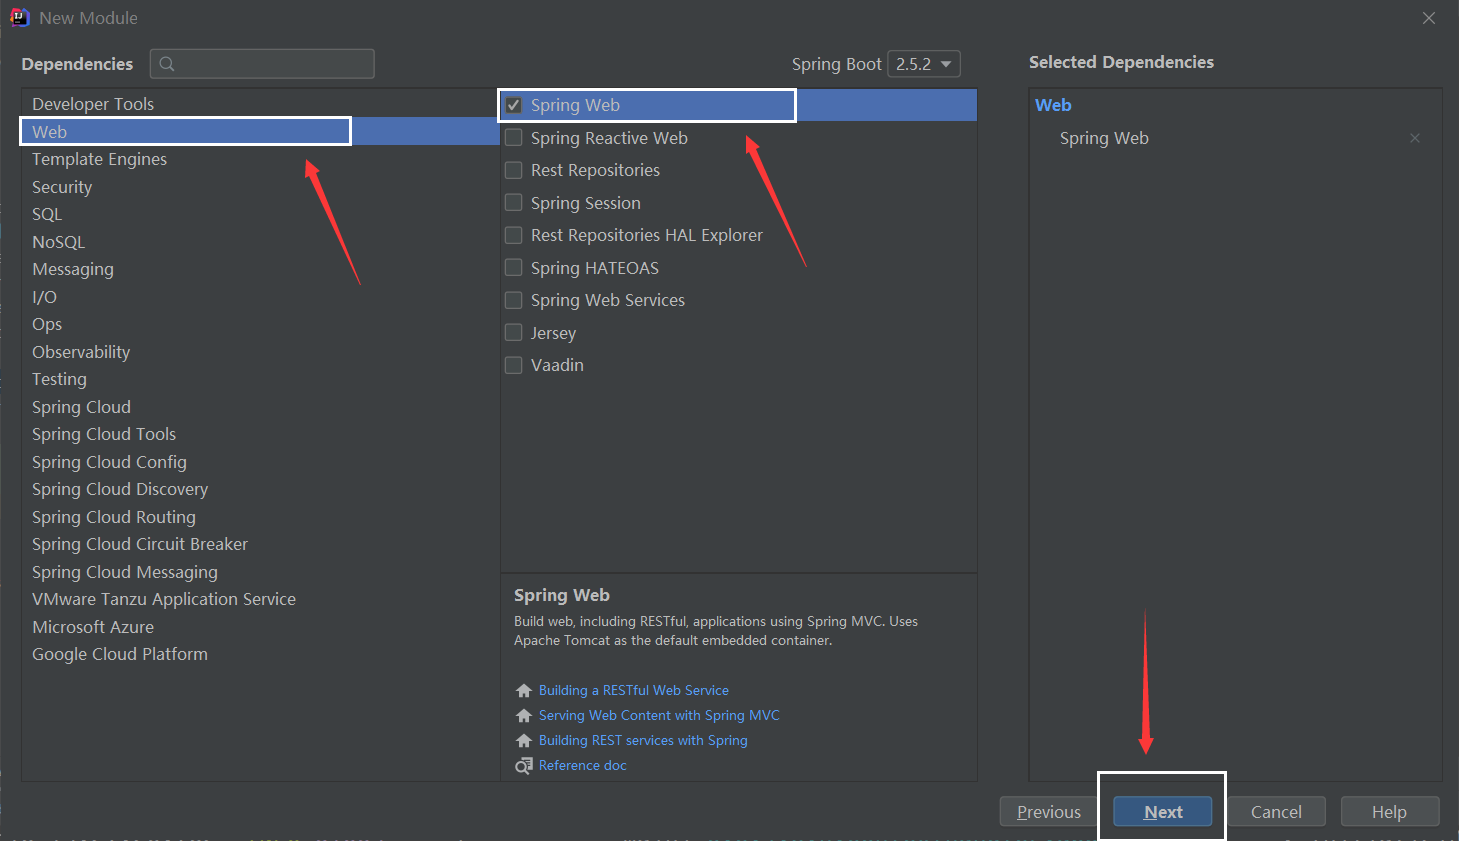The width and height of the screenshot is (1459, 841).
Task: Tick the Spring Session checkbox
Action: tap(514, 203)
